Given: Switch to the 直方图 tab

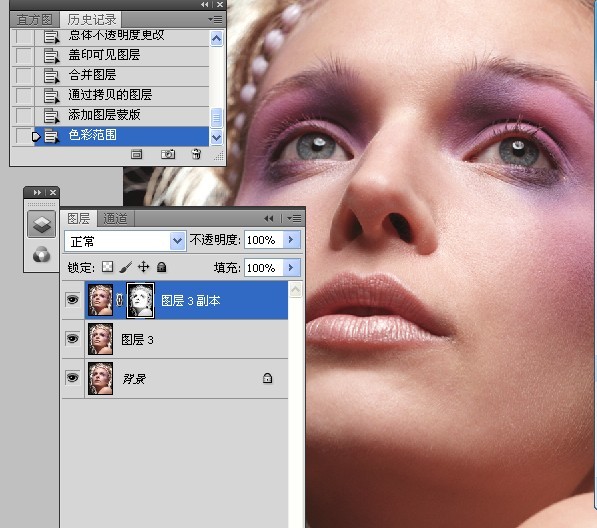Looking at the screenshot, I should (x=34, y=19).
